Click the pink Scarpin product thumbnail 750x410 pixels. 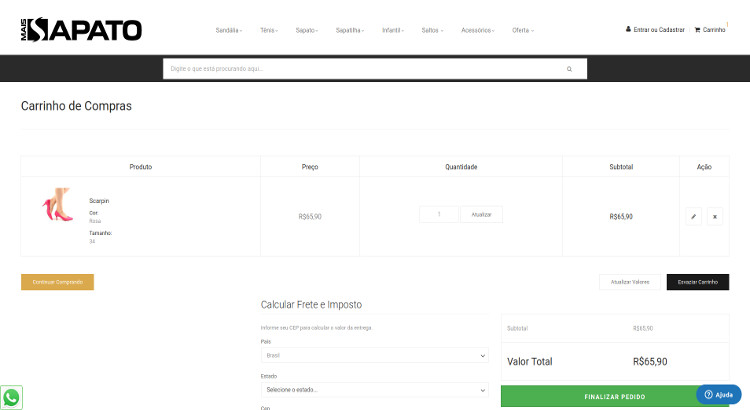(57, 205)
